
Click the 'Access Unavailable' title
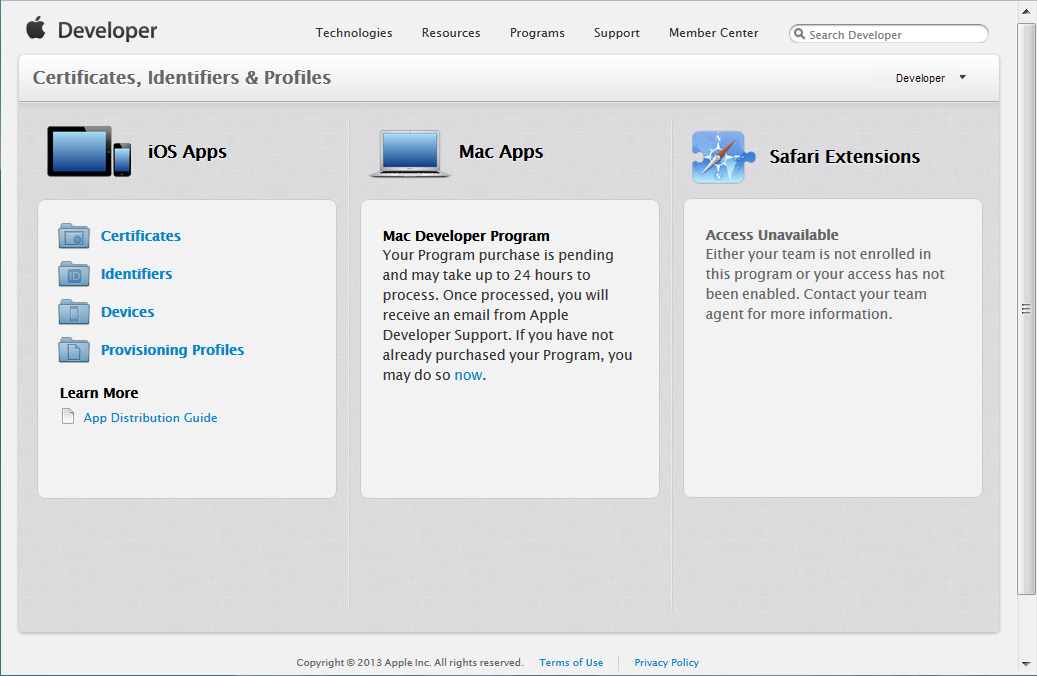click(772, 235)
